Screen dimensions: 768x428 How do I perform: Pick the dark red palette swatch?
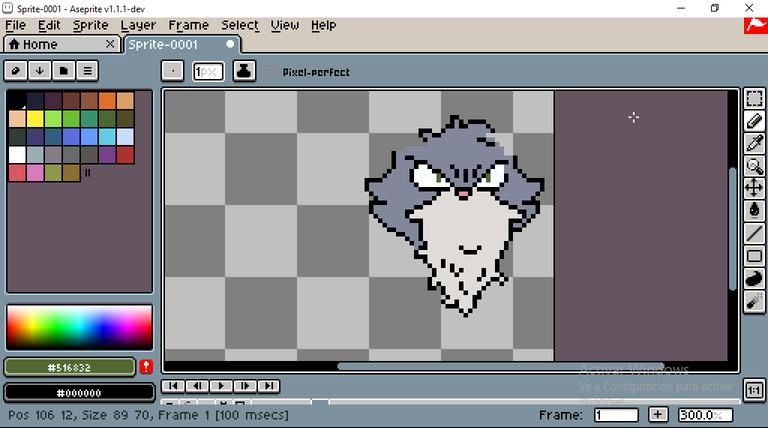[x=125, y=155]
